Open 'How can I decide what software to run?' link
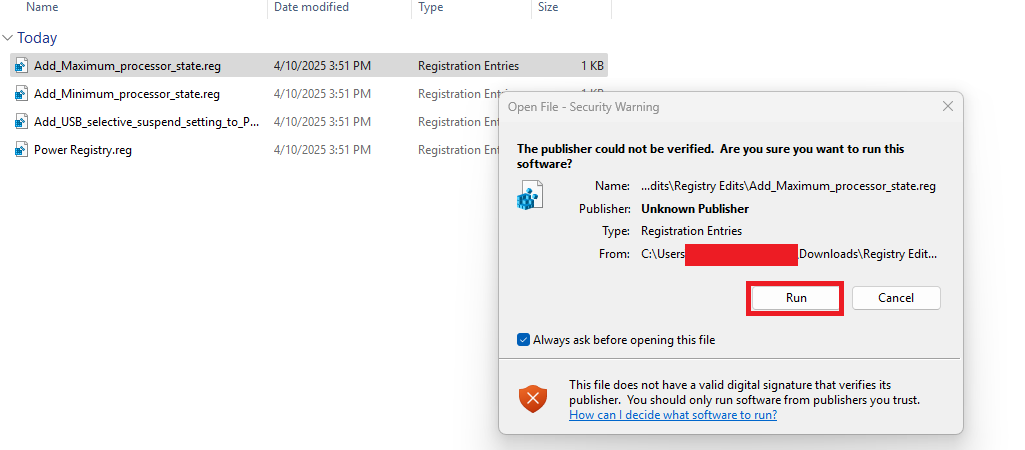Viewport: 1025px width, 450px height. click(673, 415)
